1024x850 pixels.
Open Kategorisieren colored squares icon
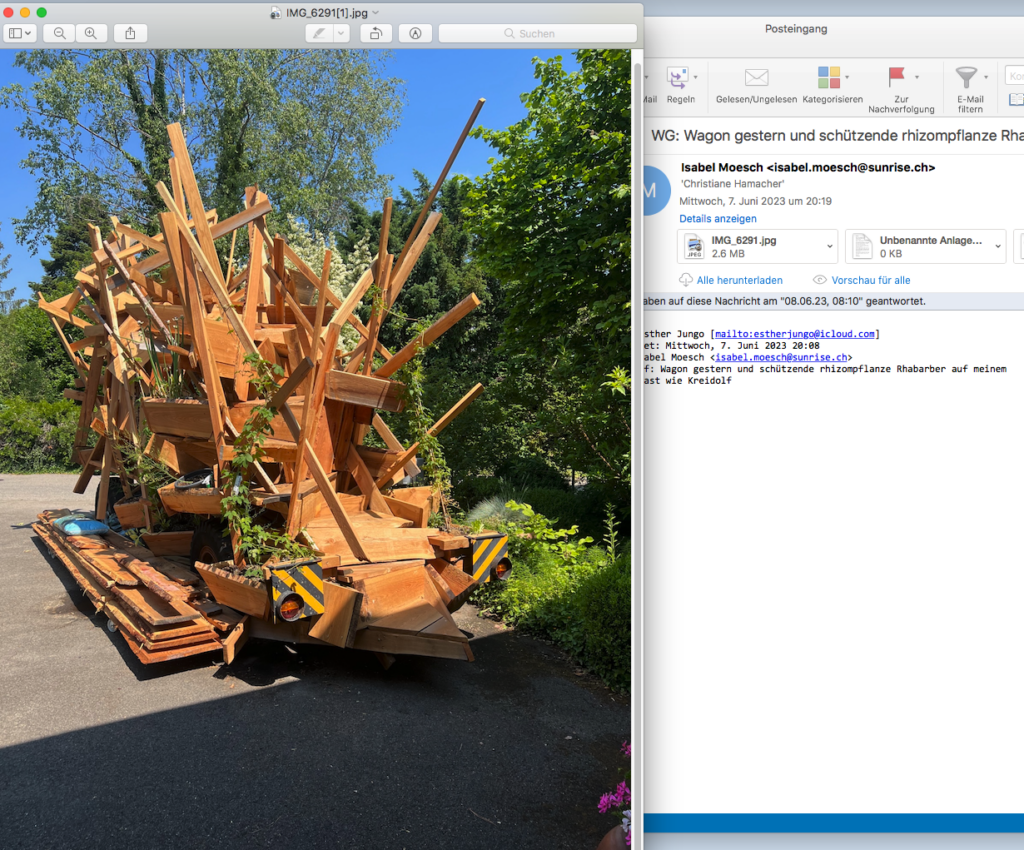point(829,78)
